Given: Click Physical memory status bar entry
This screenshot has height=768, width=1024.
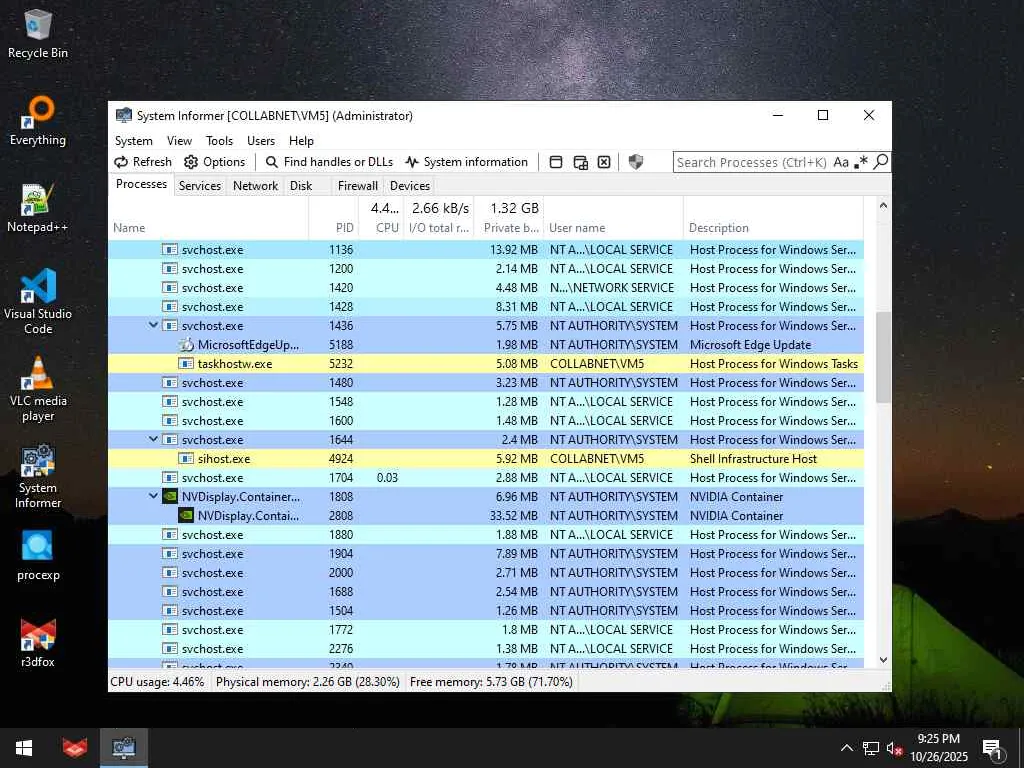Looking at the screenshot, I should 308,682.
